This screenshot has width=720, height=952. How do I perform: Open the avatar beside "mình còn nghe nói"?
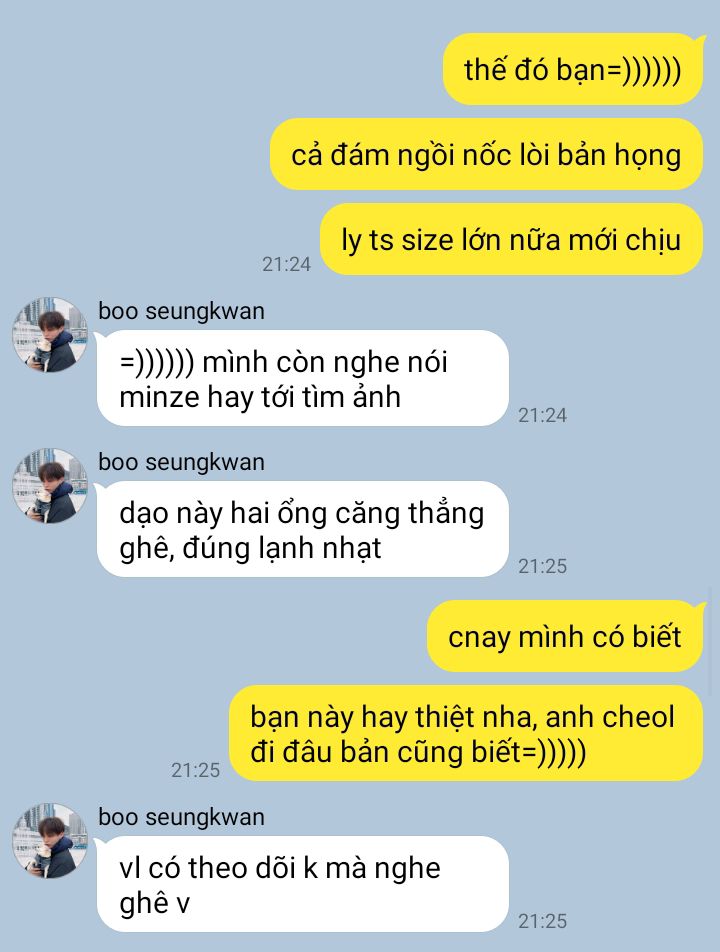tap(50, 335)
